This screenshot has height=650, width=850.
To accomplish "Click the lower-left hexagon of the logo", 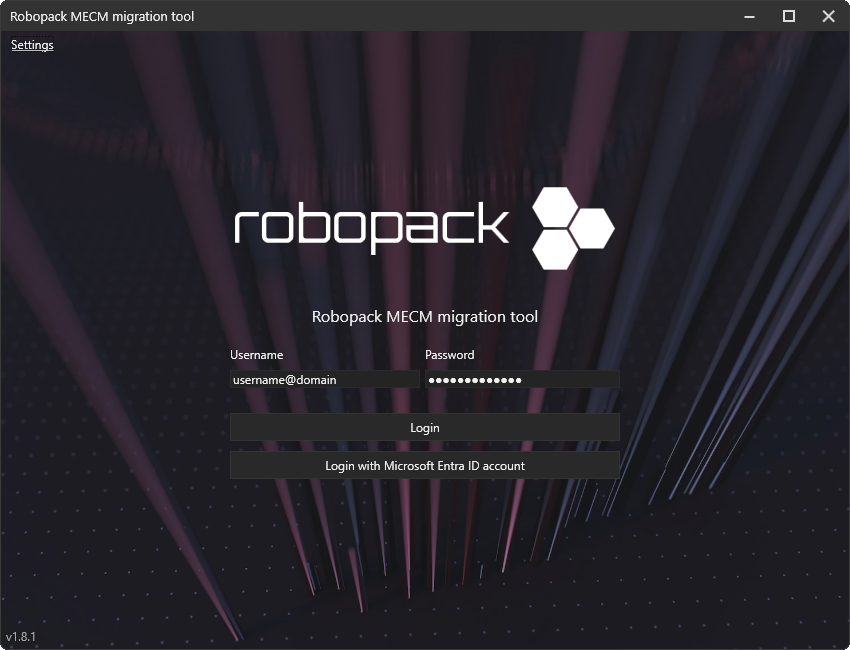I will point(552,250).
